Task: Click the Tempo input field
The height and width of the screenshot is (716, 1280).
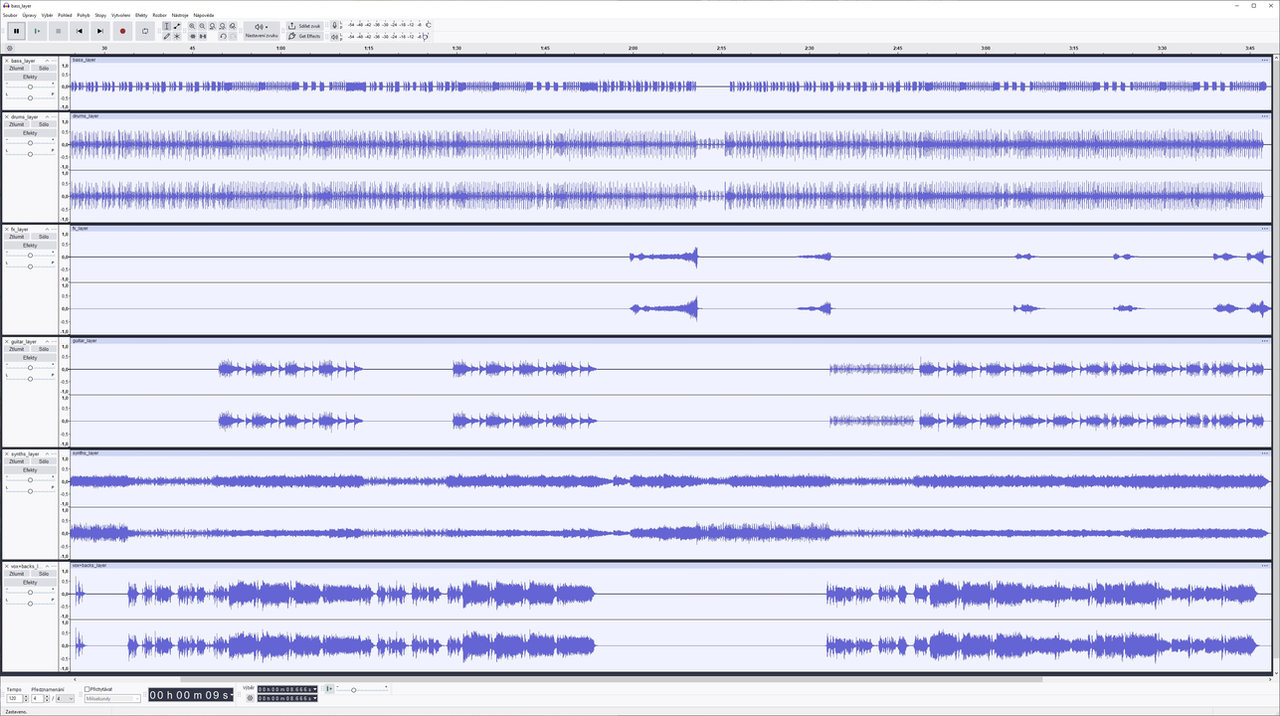Action: click(x=14, y=698)
